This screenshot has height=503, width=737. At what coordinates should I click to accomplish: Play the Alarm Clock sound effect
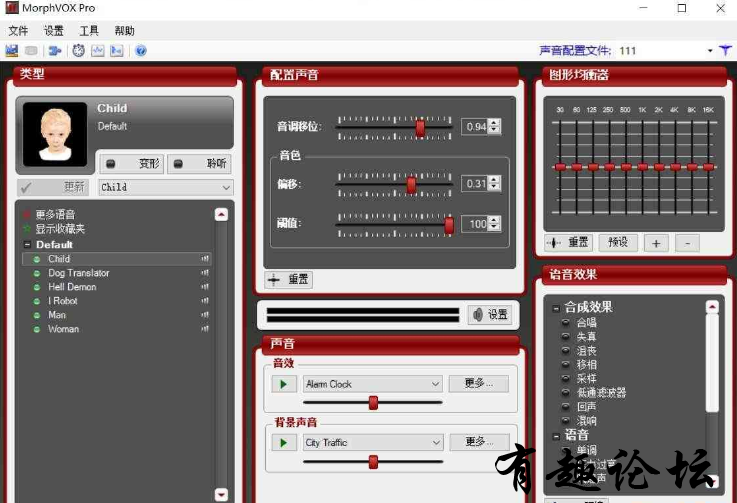pos(284,384)
